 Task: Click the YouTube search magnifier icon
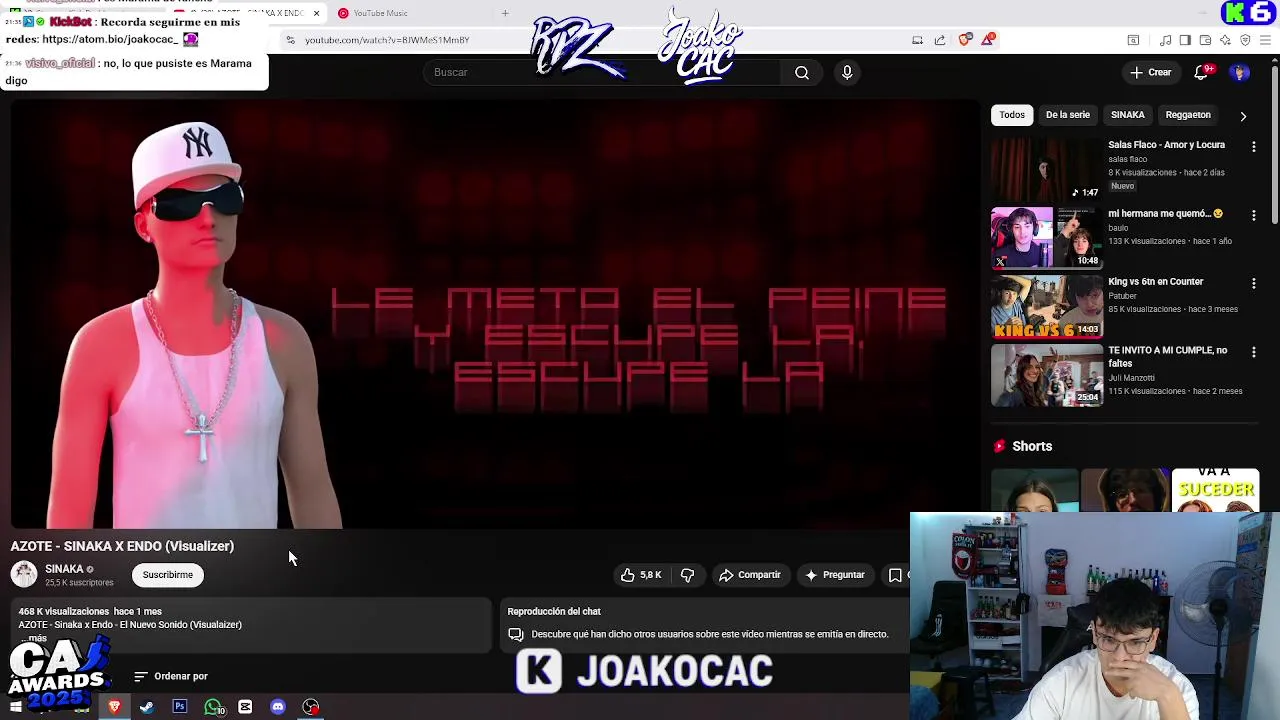[802, 72]
